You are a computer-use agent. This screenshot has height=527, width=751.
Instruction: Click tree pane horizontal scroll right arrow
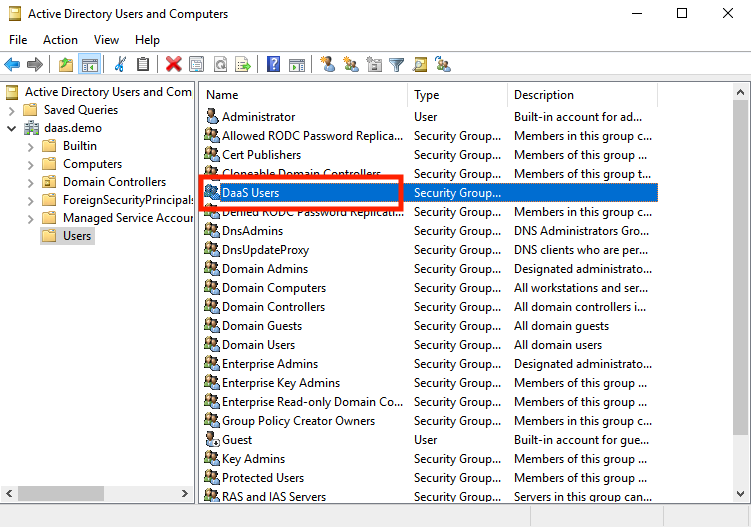coord(184,493)
